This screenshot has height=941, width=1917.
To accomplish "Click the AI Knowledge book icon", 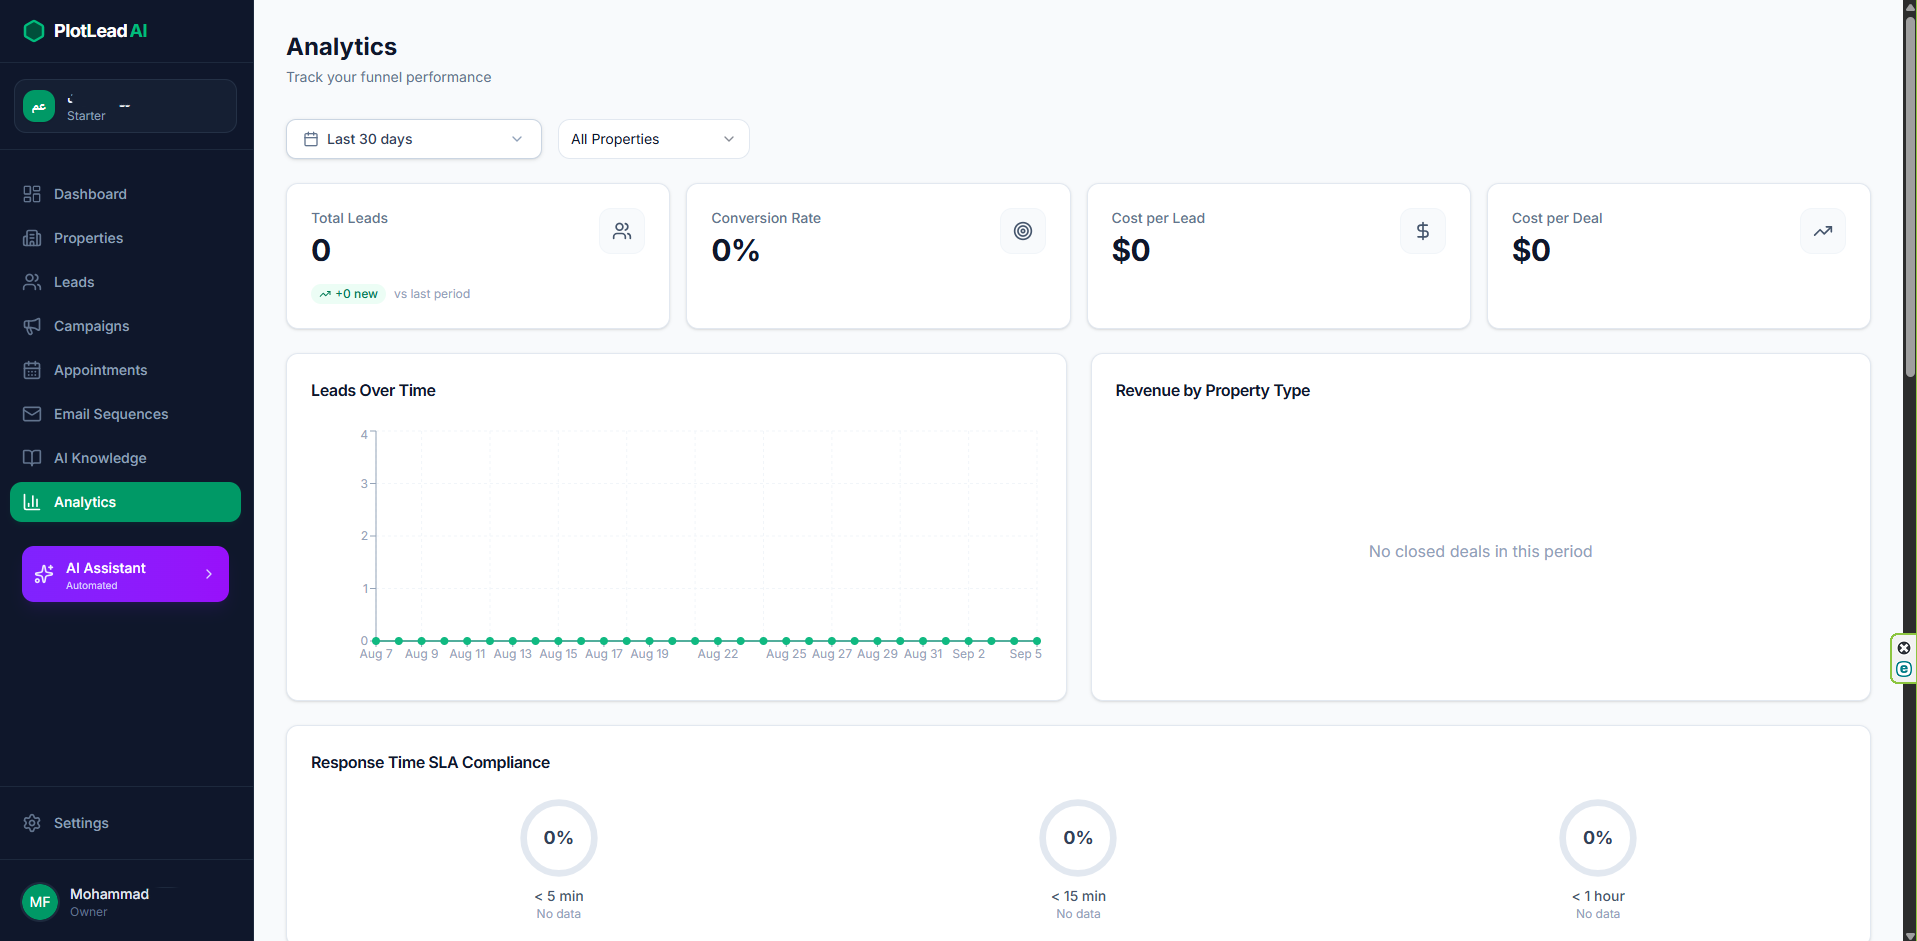I will coord(32,458).
